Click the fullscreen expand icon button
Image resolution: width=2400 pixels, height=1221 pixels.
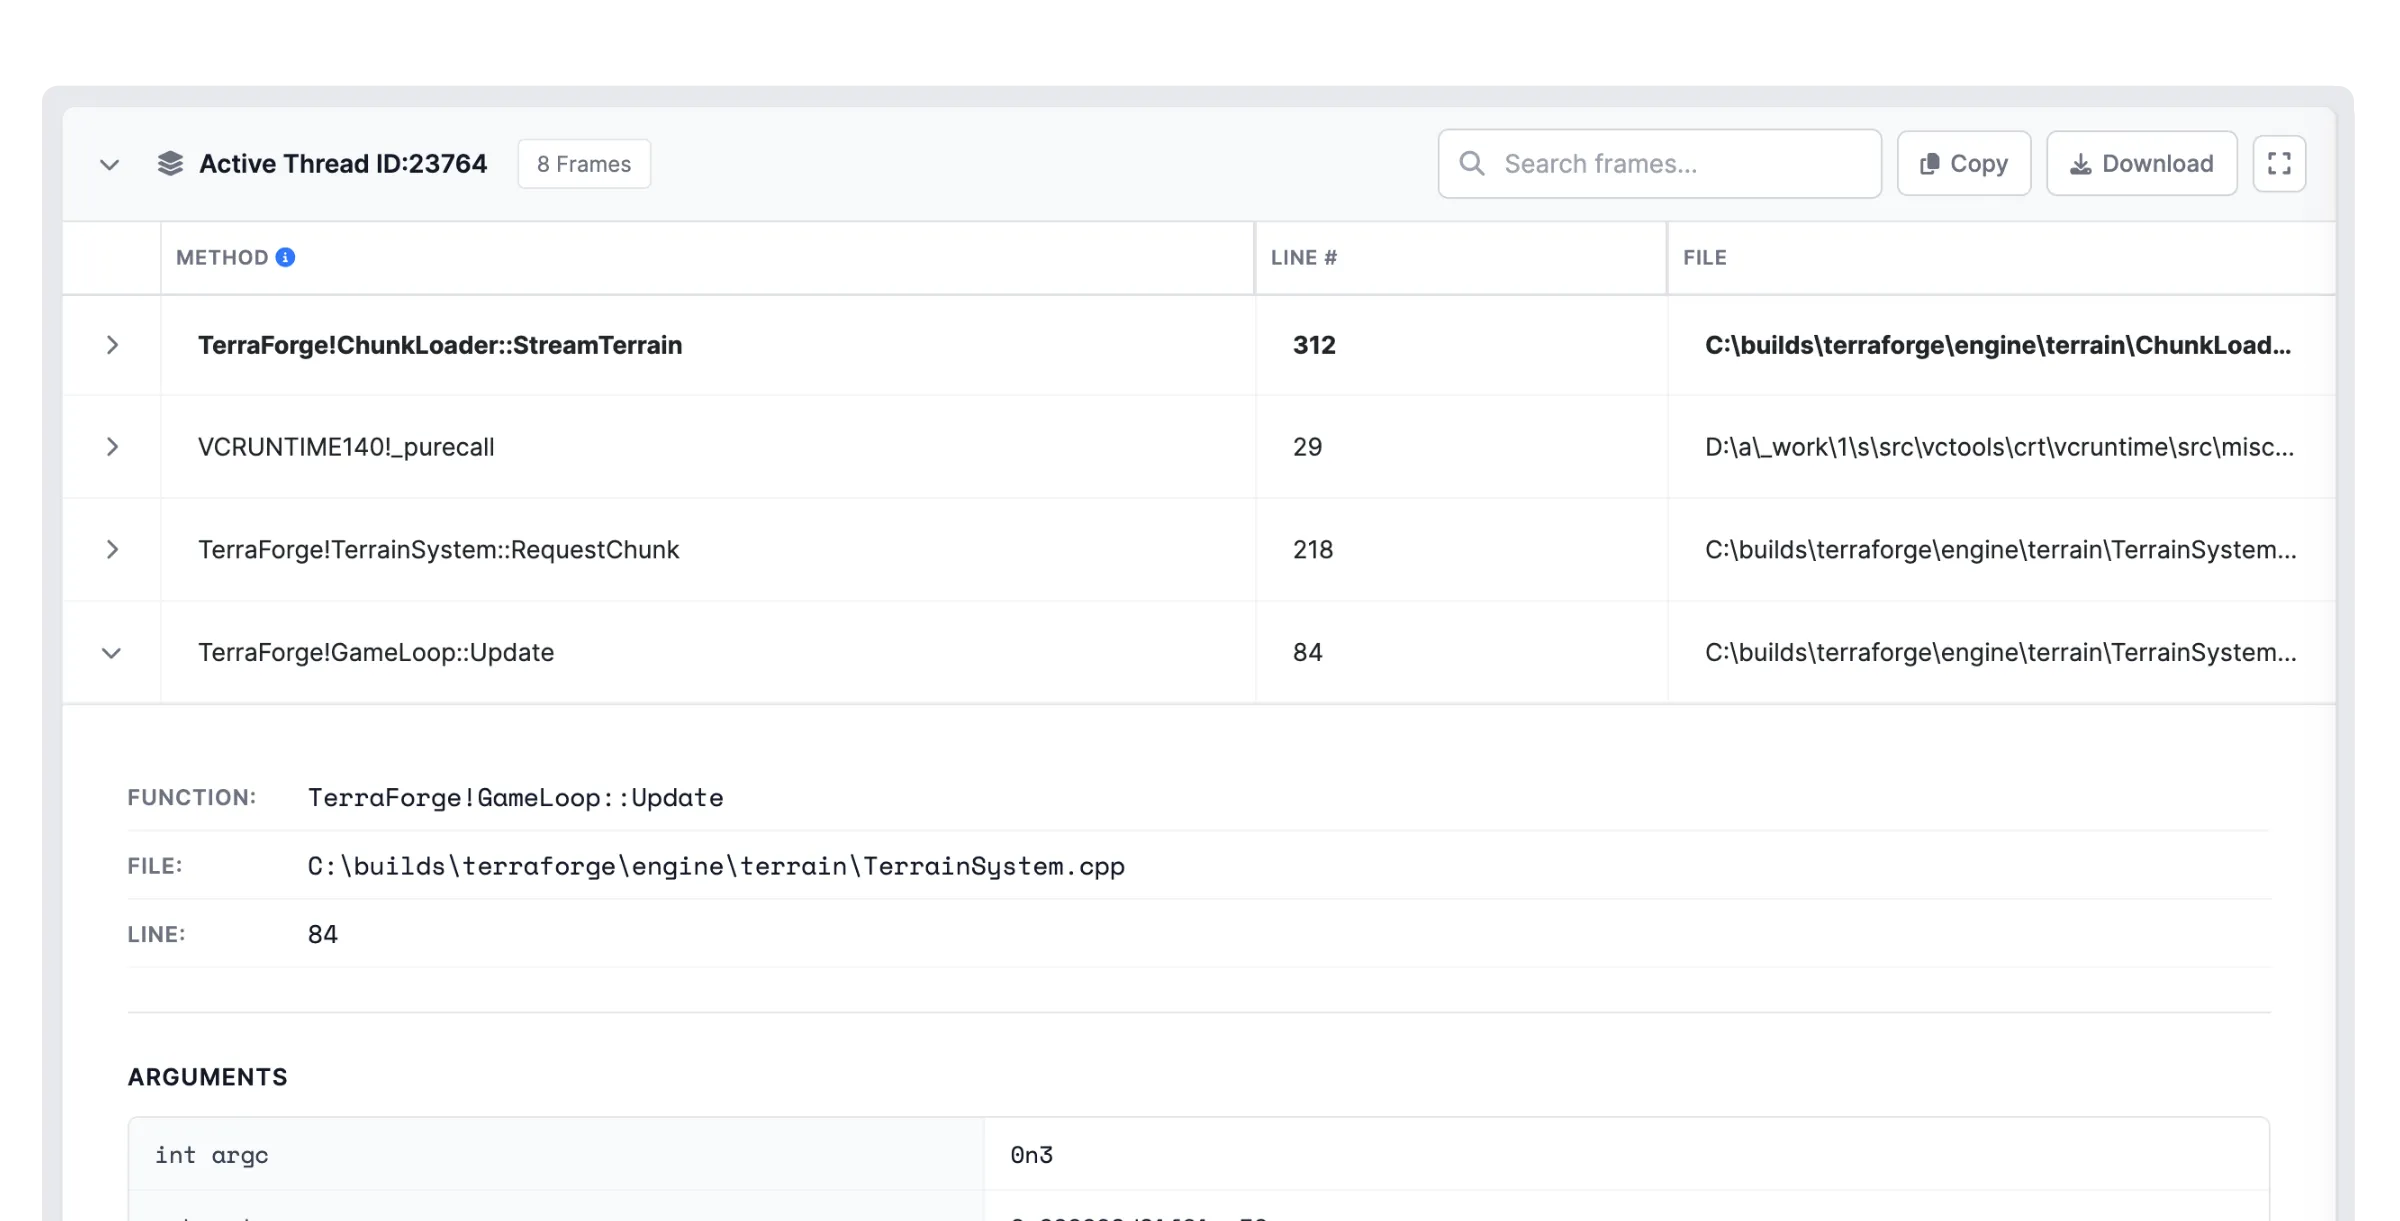(x=2279, y=164)
